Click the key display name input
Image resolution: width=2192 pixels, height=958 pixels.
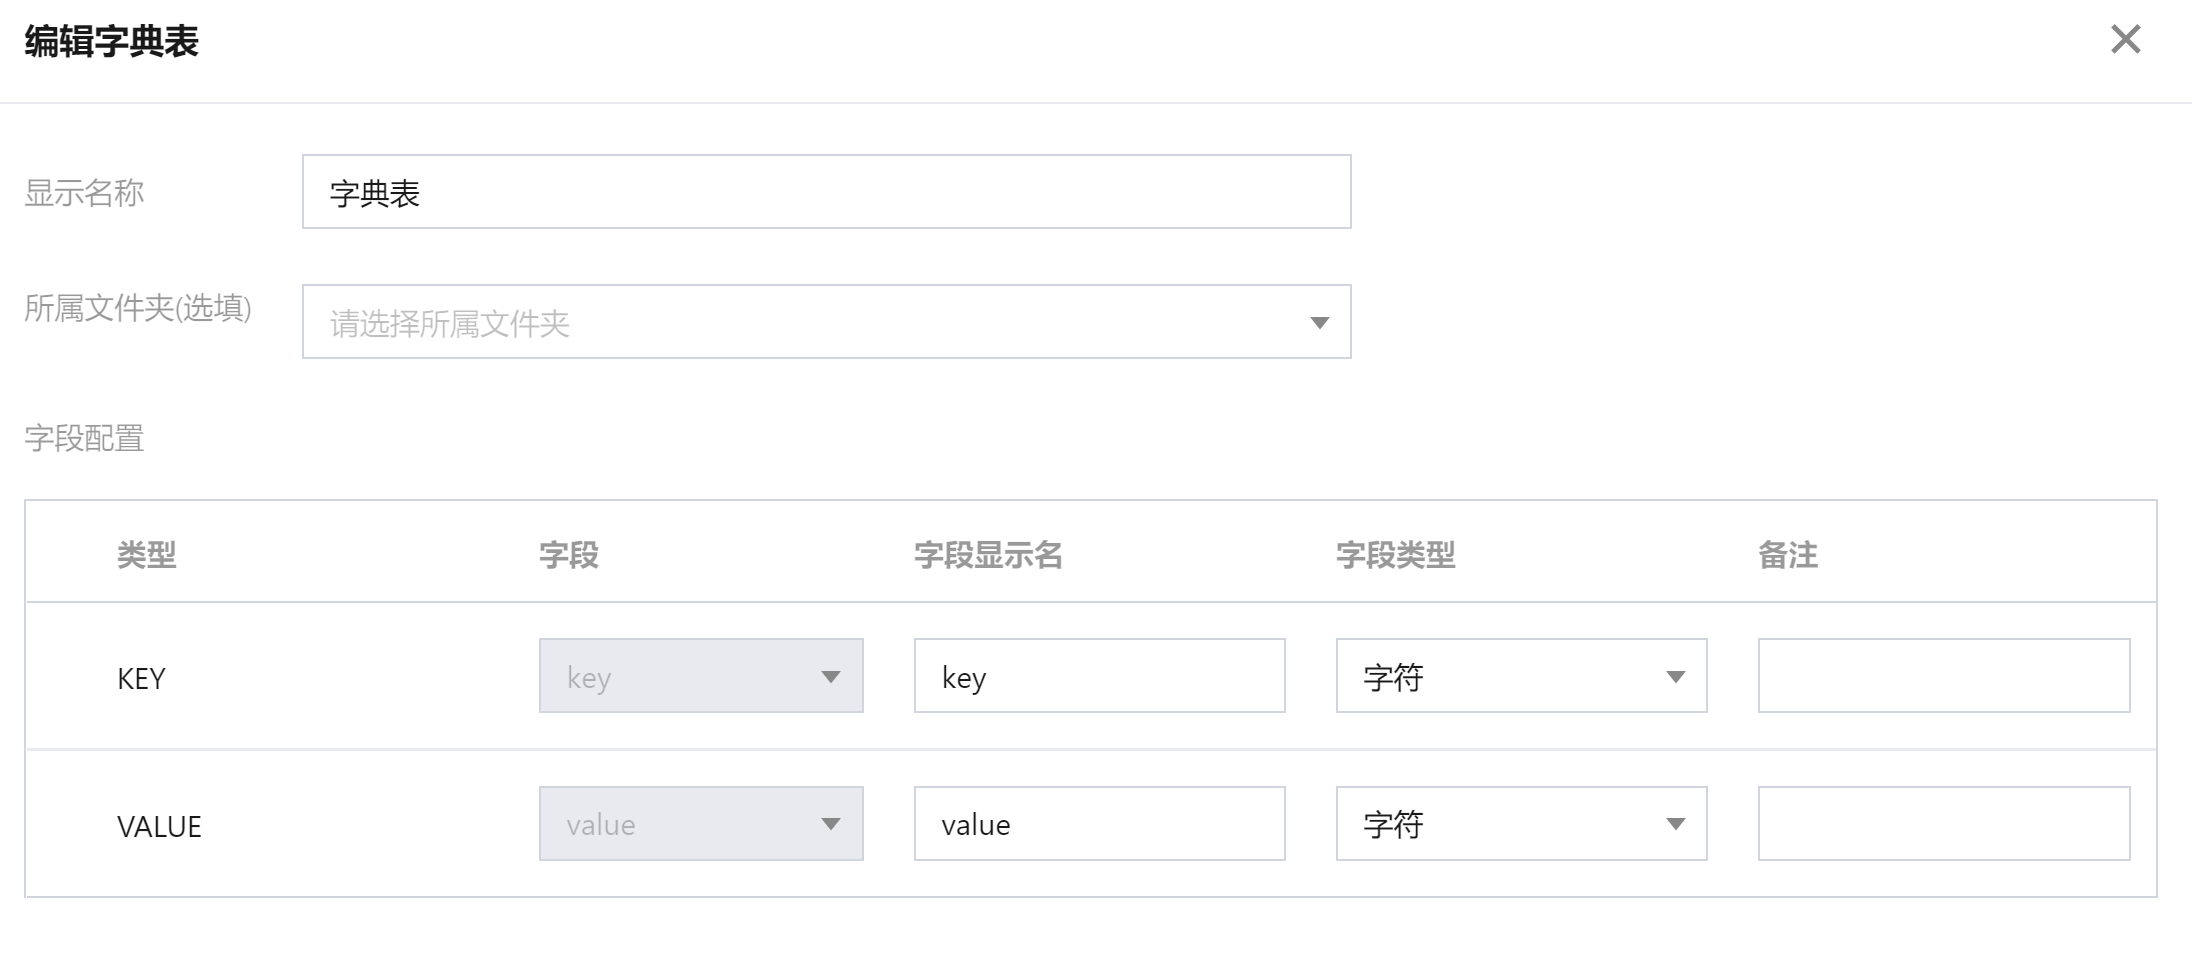[x=1099, y=676]
